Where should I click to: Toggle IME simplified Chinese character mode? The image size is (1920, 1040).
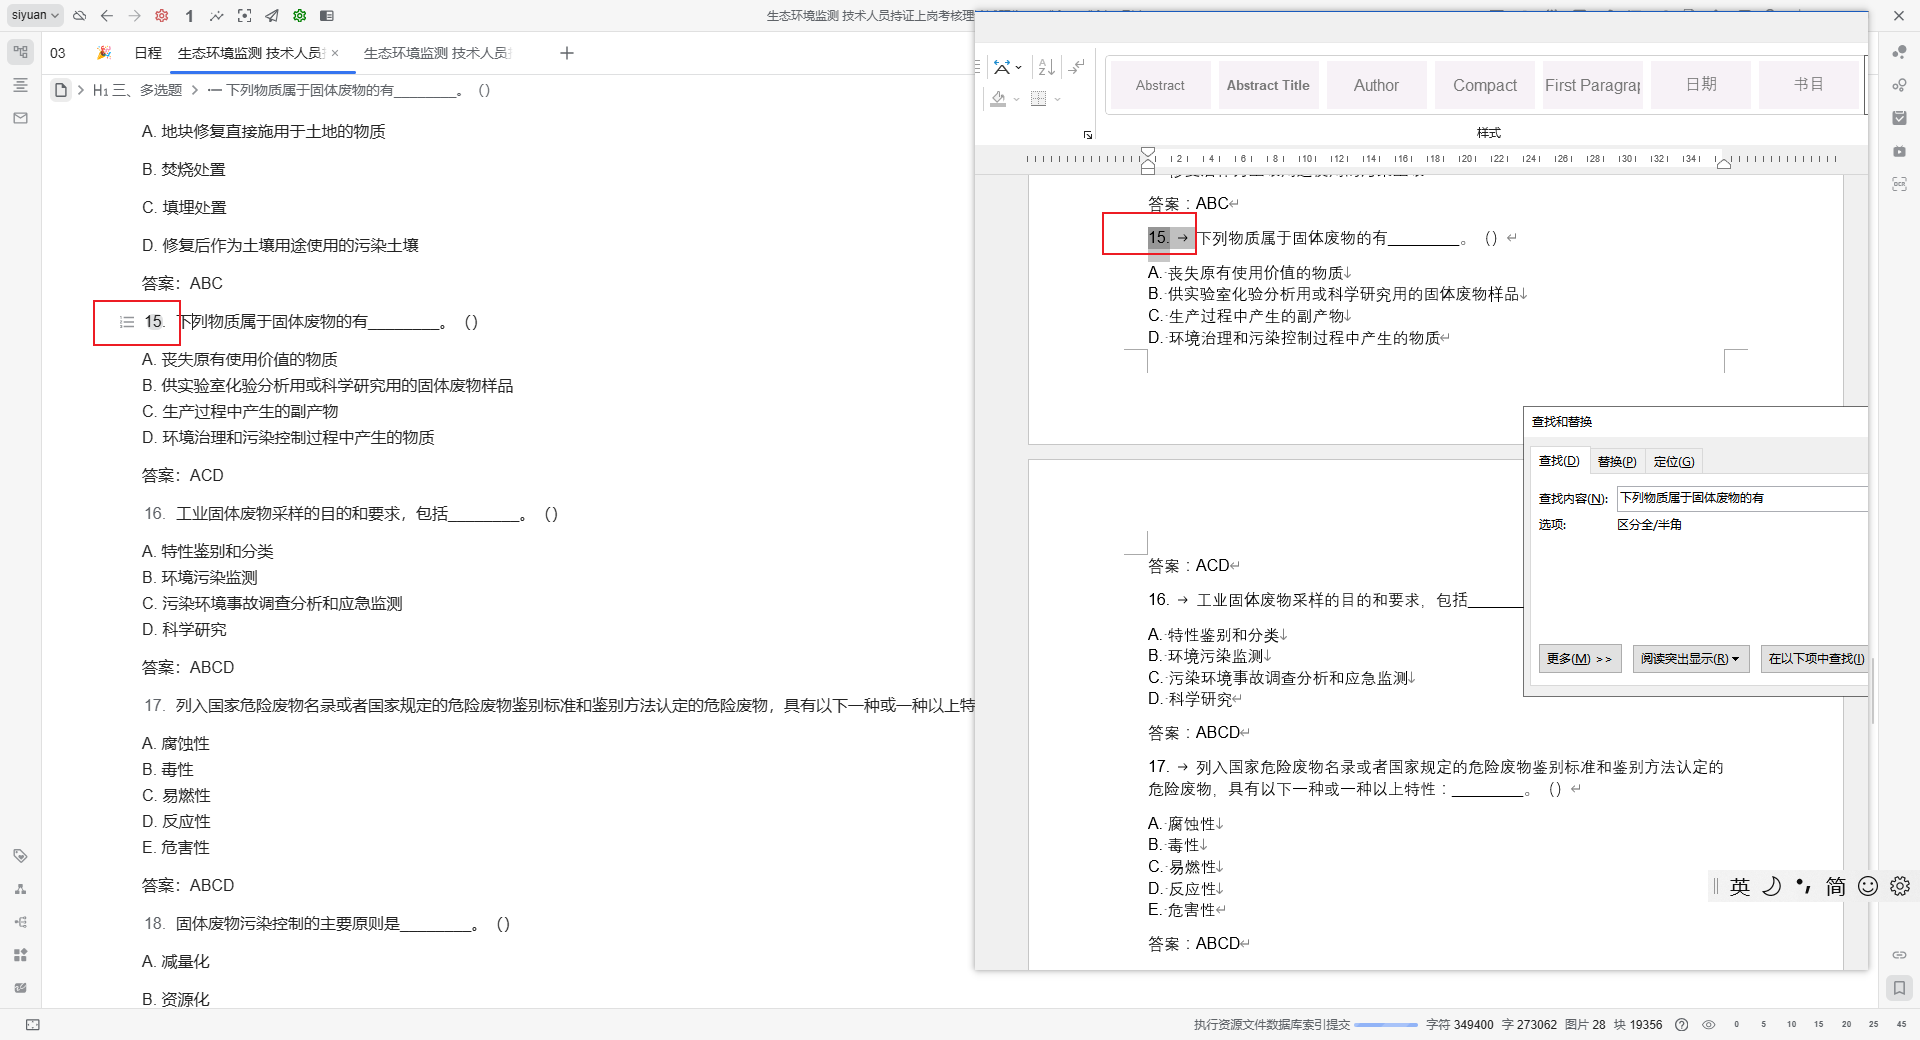[x=1836, y=886]
